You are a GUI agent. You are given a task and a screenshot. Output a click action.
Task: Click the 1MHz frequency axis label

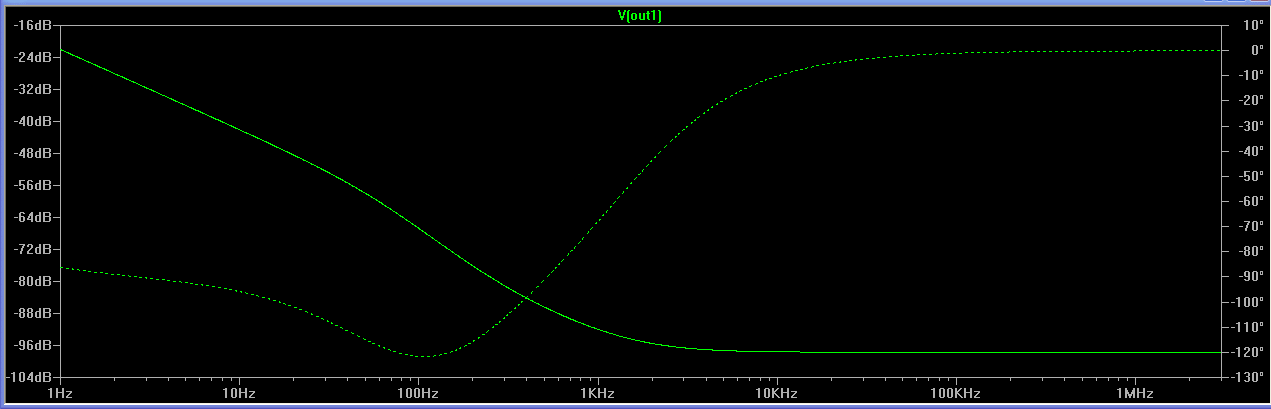click(x=1135, y=394)
